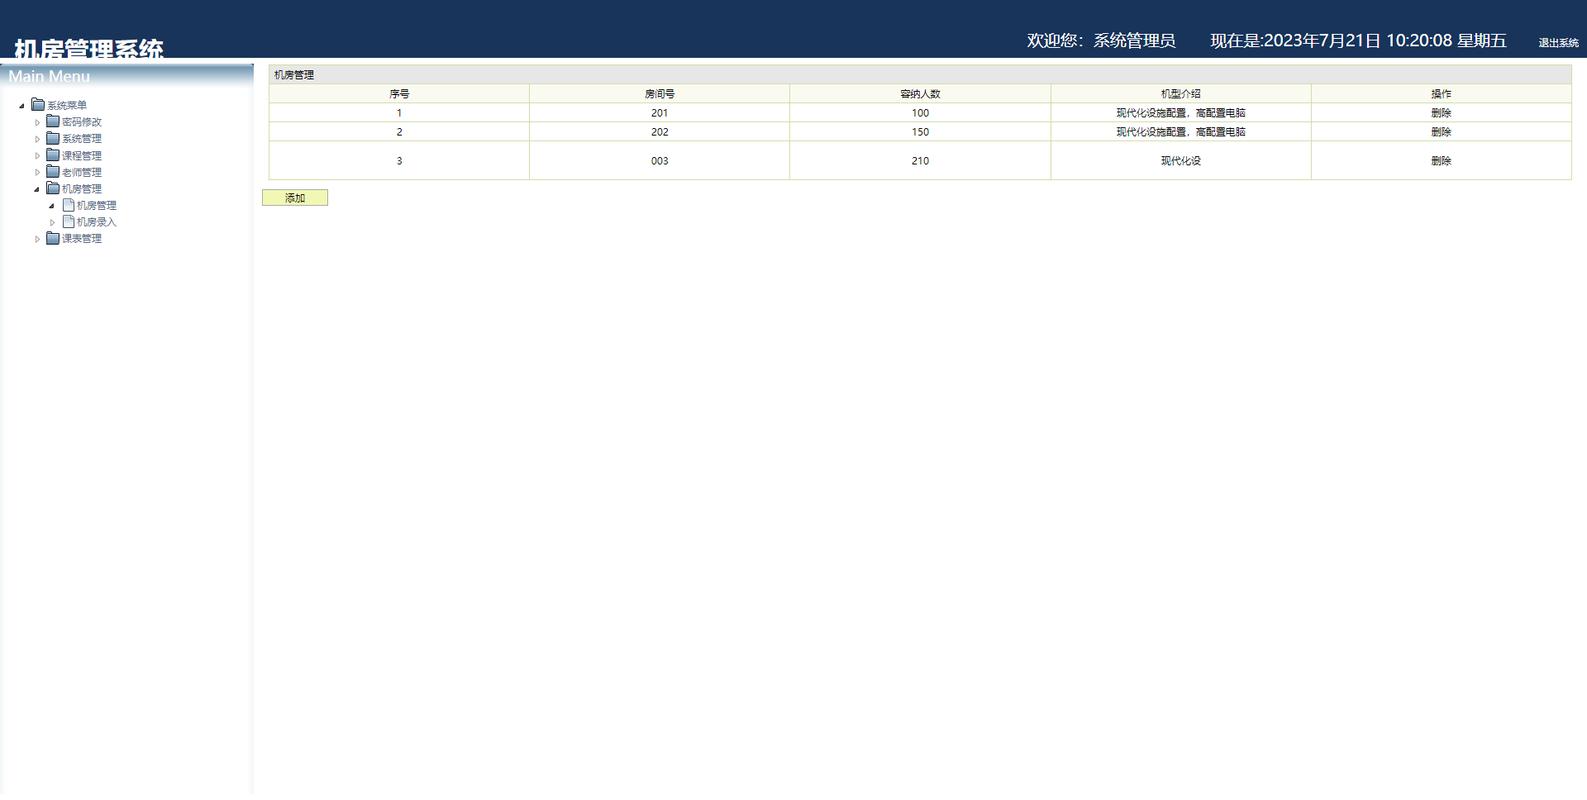Viewport: 1587px width, 800px height.
Task: Collapse the 机房管理 folder node arrow
Action: click(x=37, y=189)
